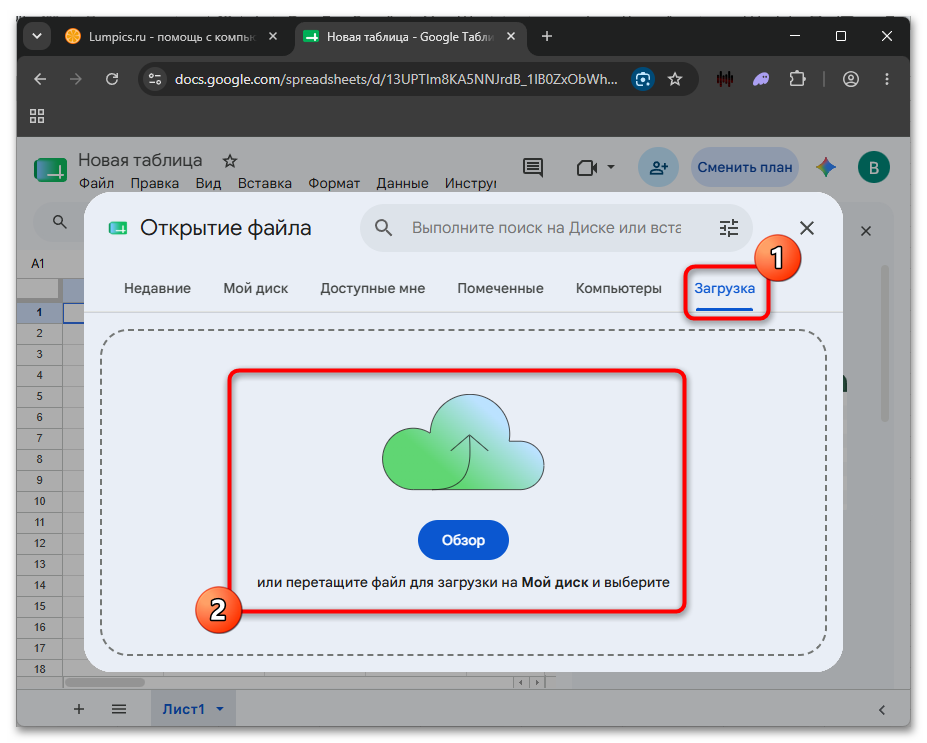Switch to the Lumpics.ru browser tab
Viewport: 927px width, 743px height.
pos(169,37)
